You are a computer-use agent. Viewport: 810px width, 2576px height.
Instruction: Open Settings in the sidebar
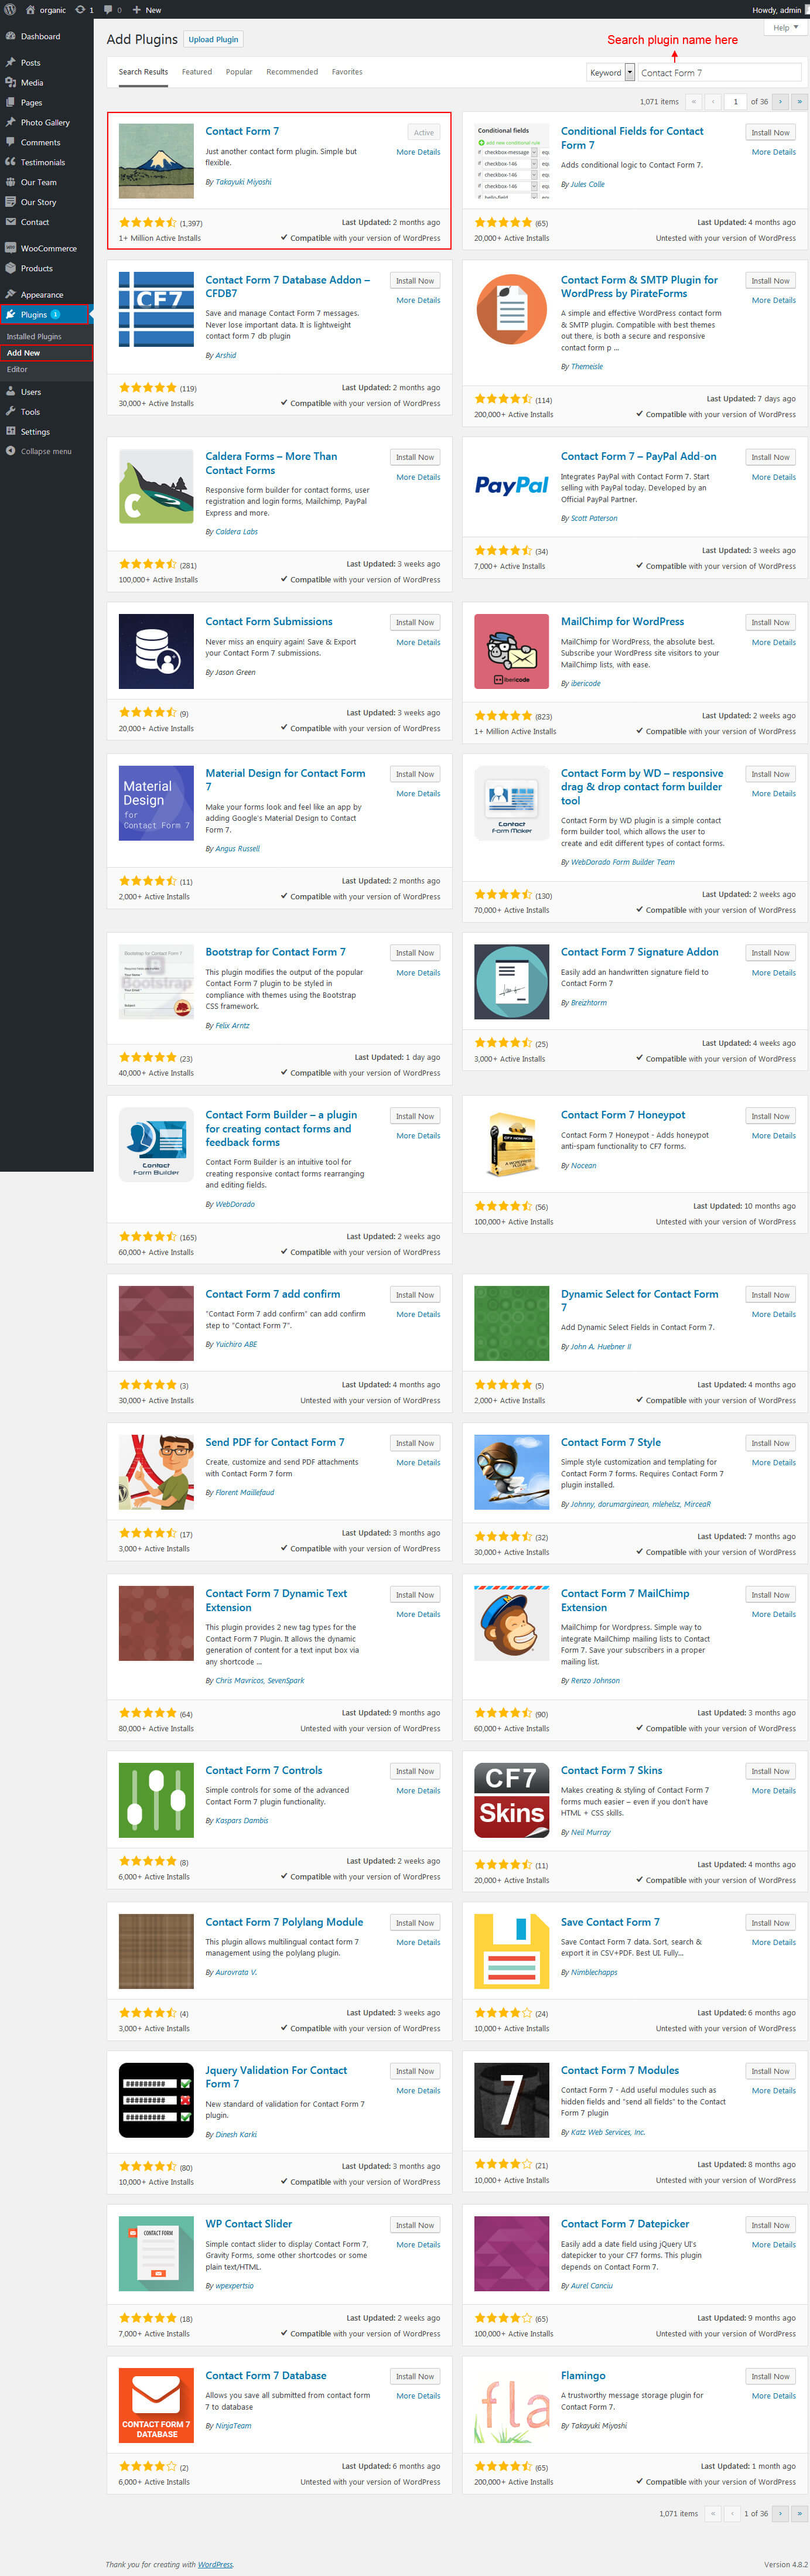coord(35,432)
